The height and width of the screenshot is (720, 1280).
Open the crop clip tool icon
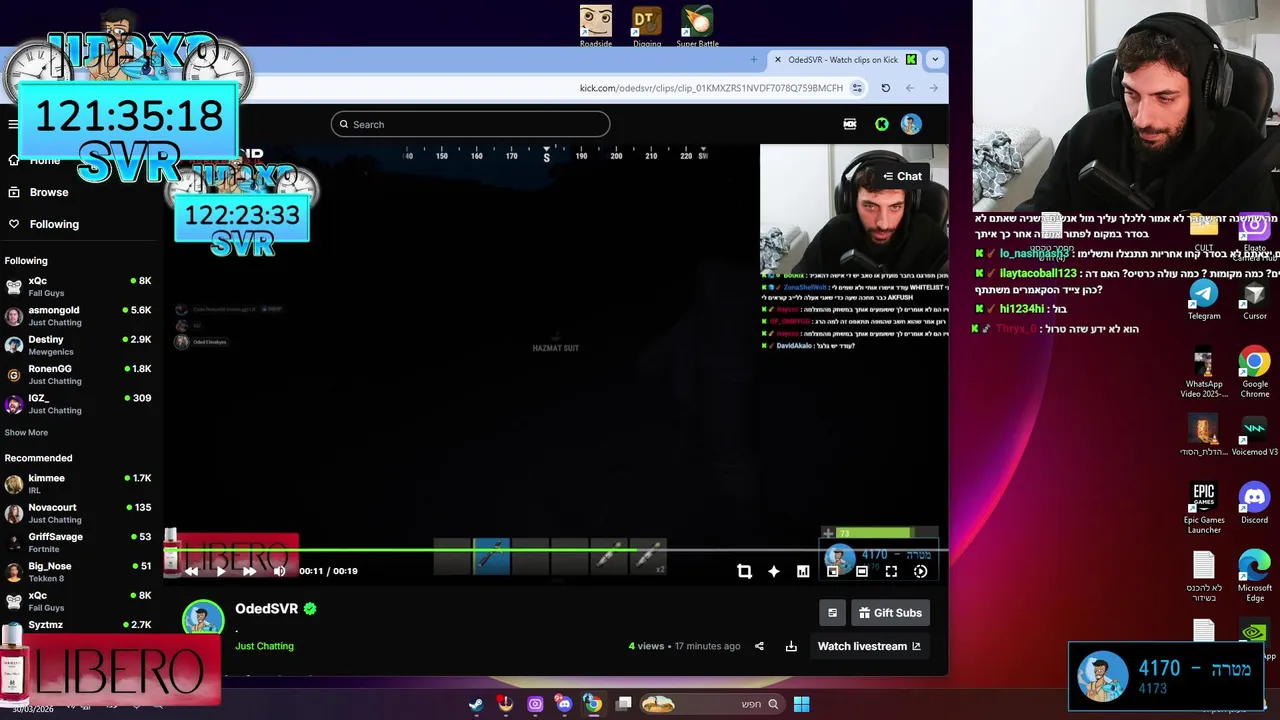click(x=744, y=571)
